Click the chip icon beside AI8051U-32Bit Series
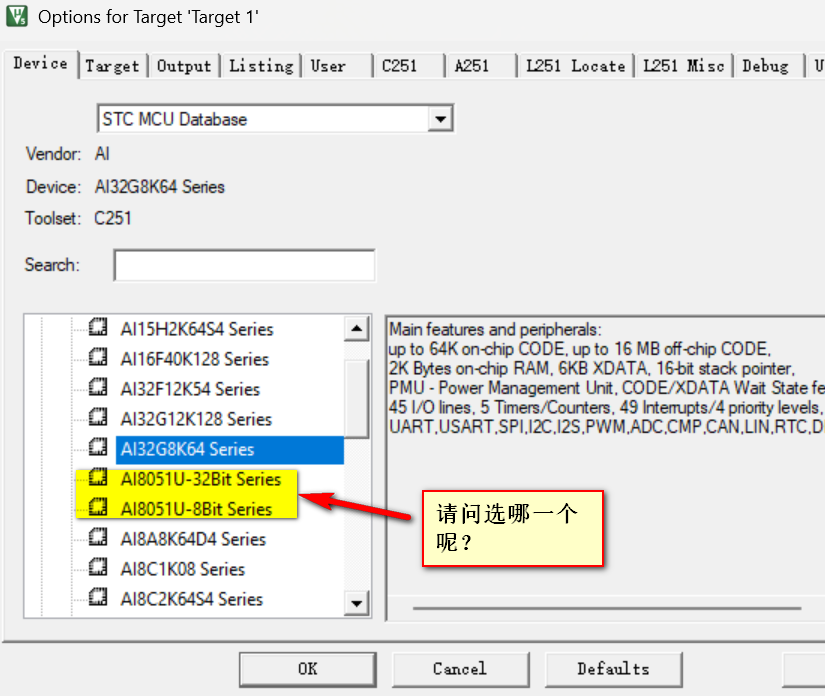The width and height of the screenshot is (825, 696). click(98, 478)
